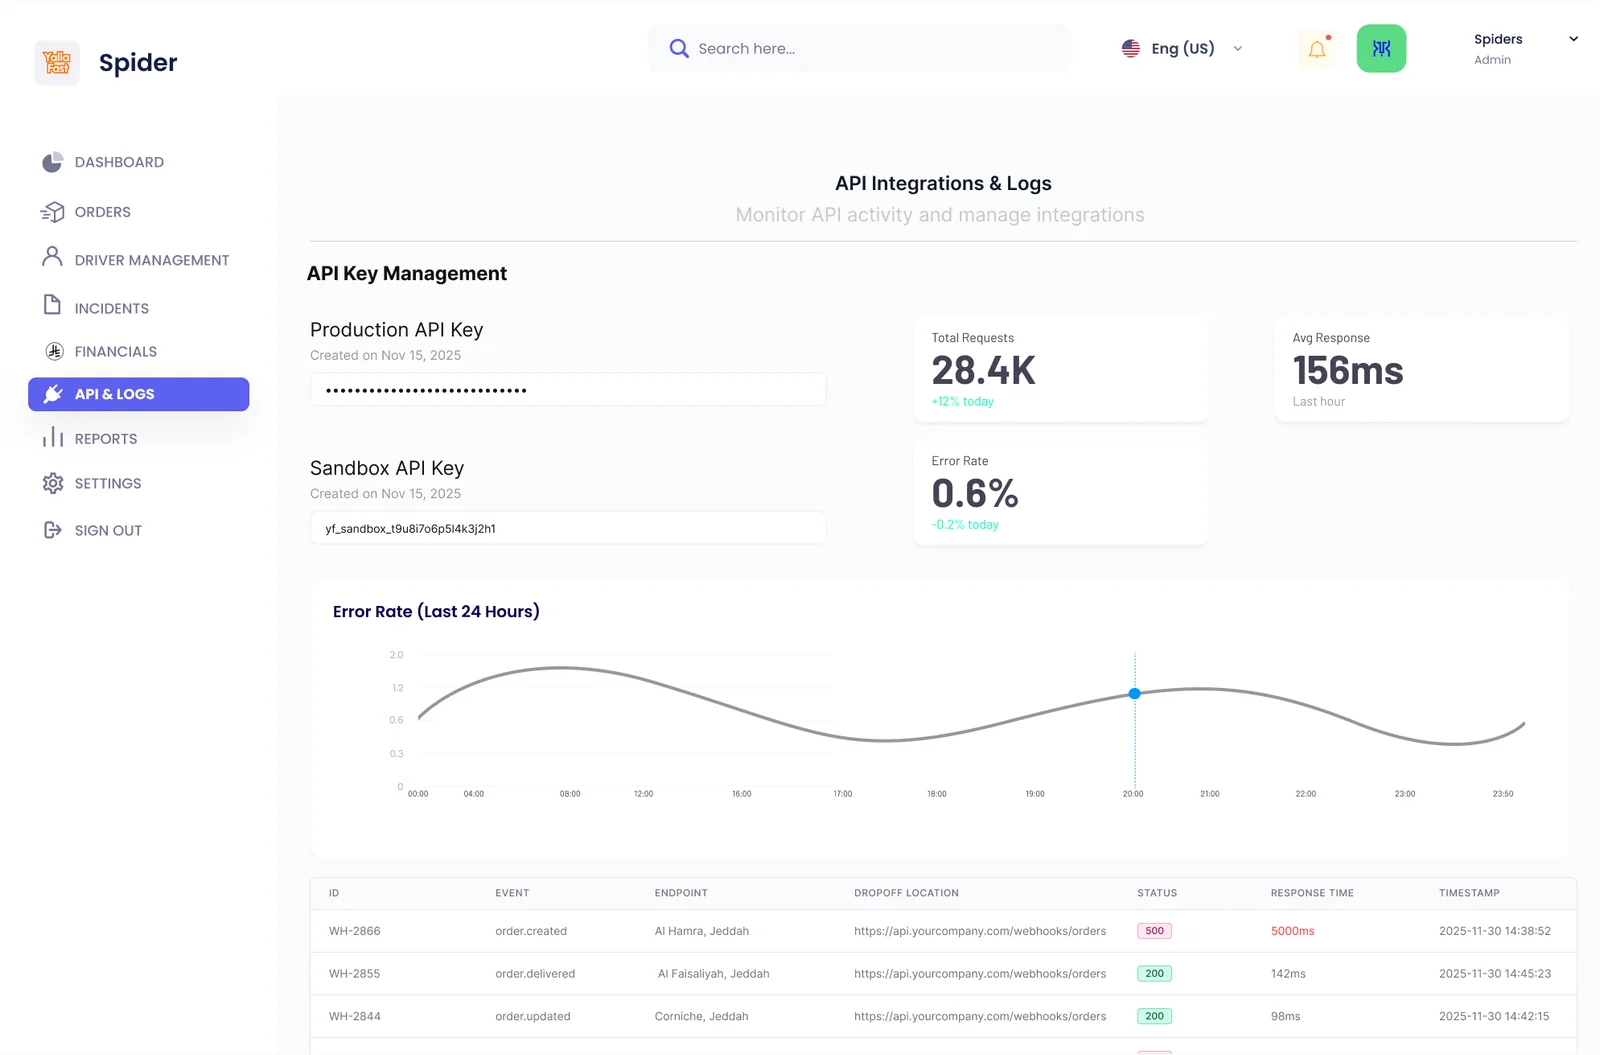This screenshot has width=1600, height=1055.
Task: Click Sign Out in the sidebar
Action: pyautogui.click(x=108, y=530)
